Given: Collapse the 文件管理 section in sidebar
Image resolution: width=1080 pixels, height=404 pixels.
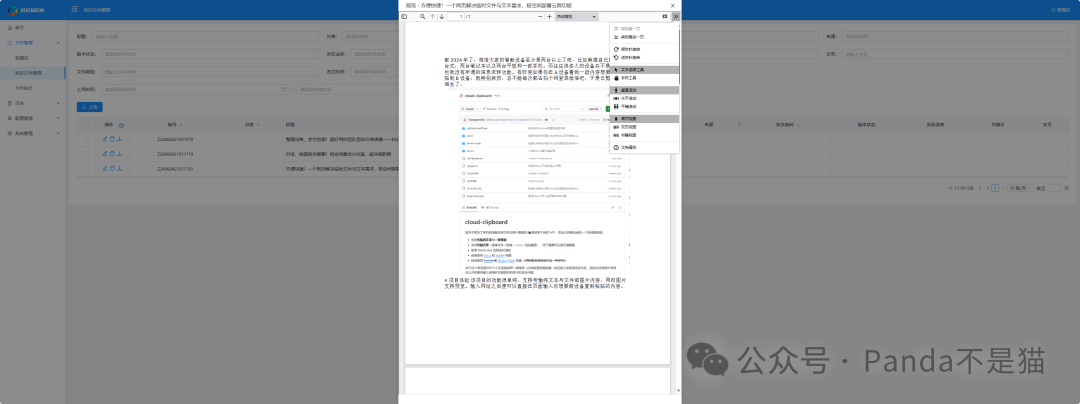Looking at the screenshot, I should (x=32, y=43).
